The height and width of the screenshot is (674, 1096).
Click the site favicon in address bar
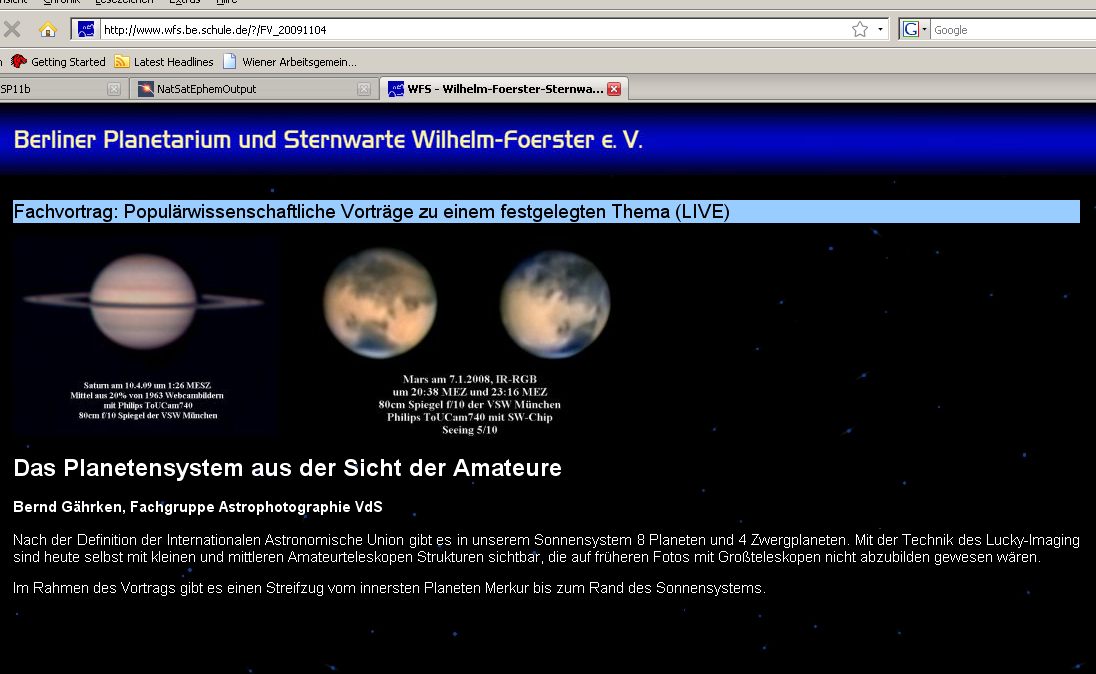click(x=86, y=30)
